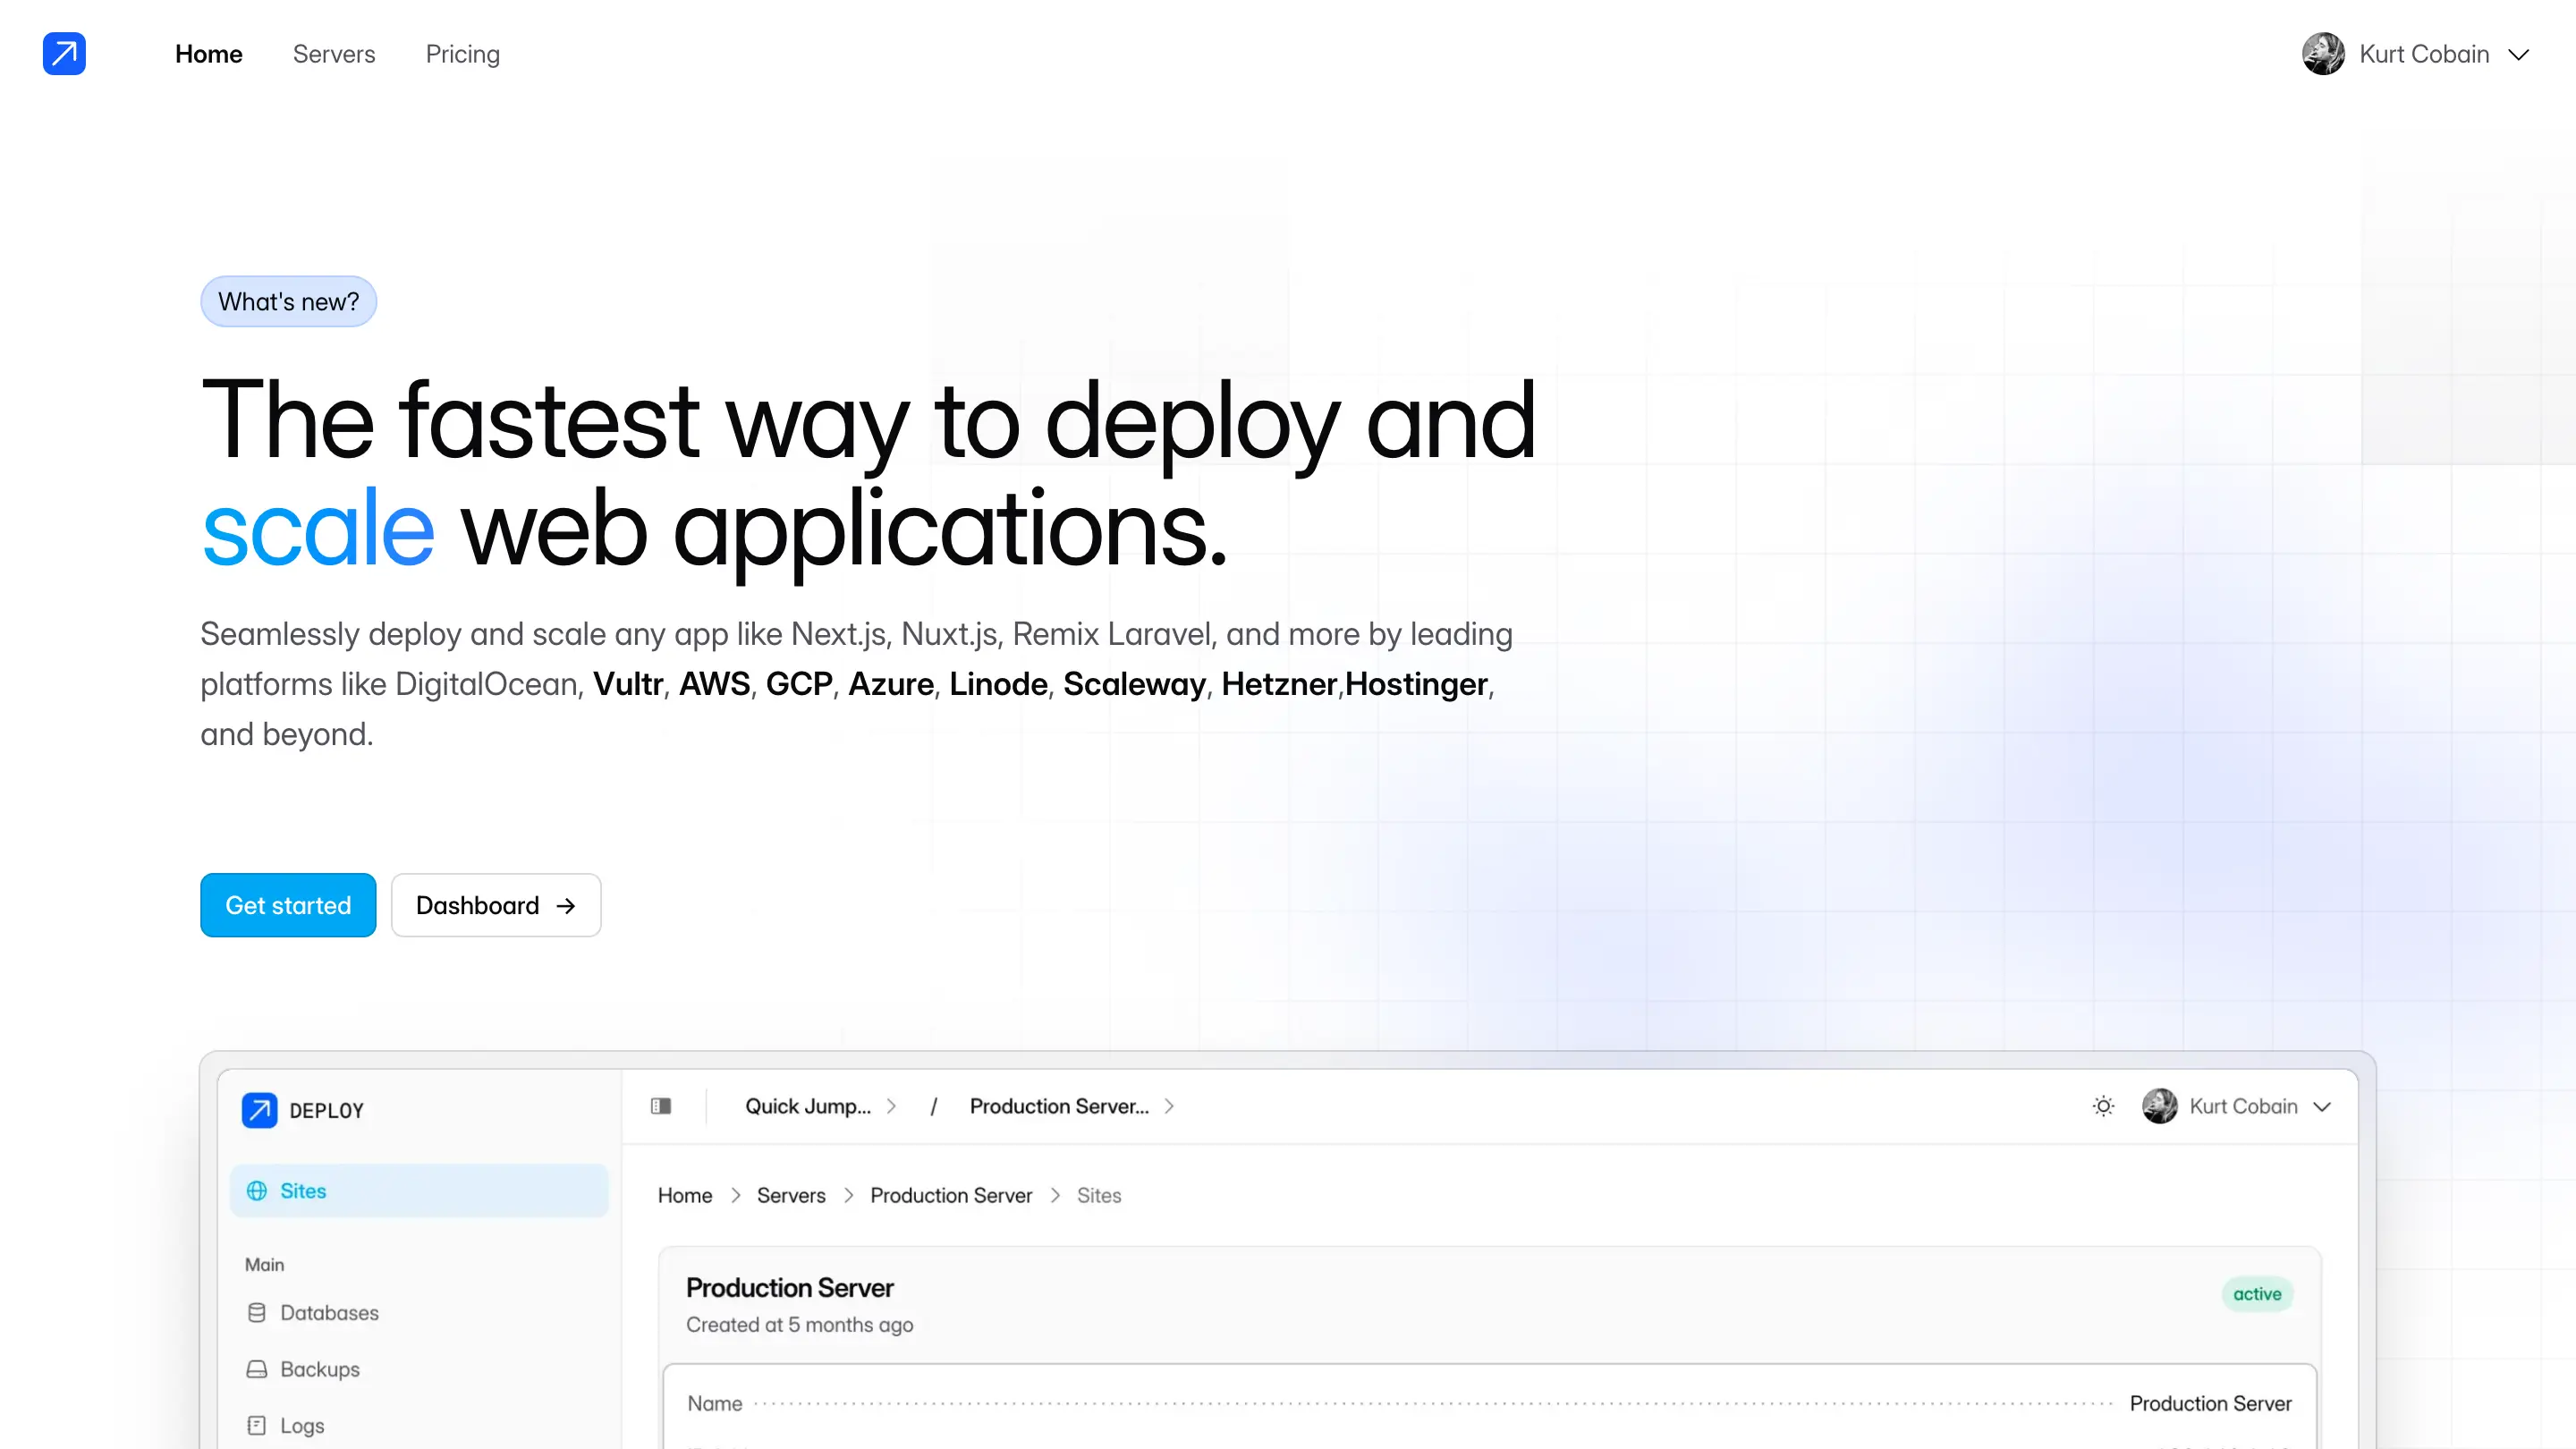Go to Servers in top navigation
The image size is (2576, 1449).
pos(334,54)
